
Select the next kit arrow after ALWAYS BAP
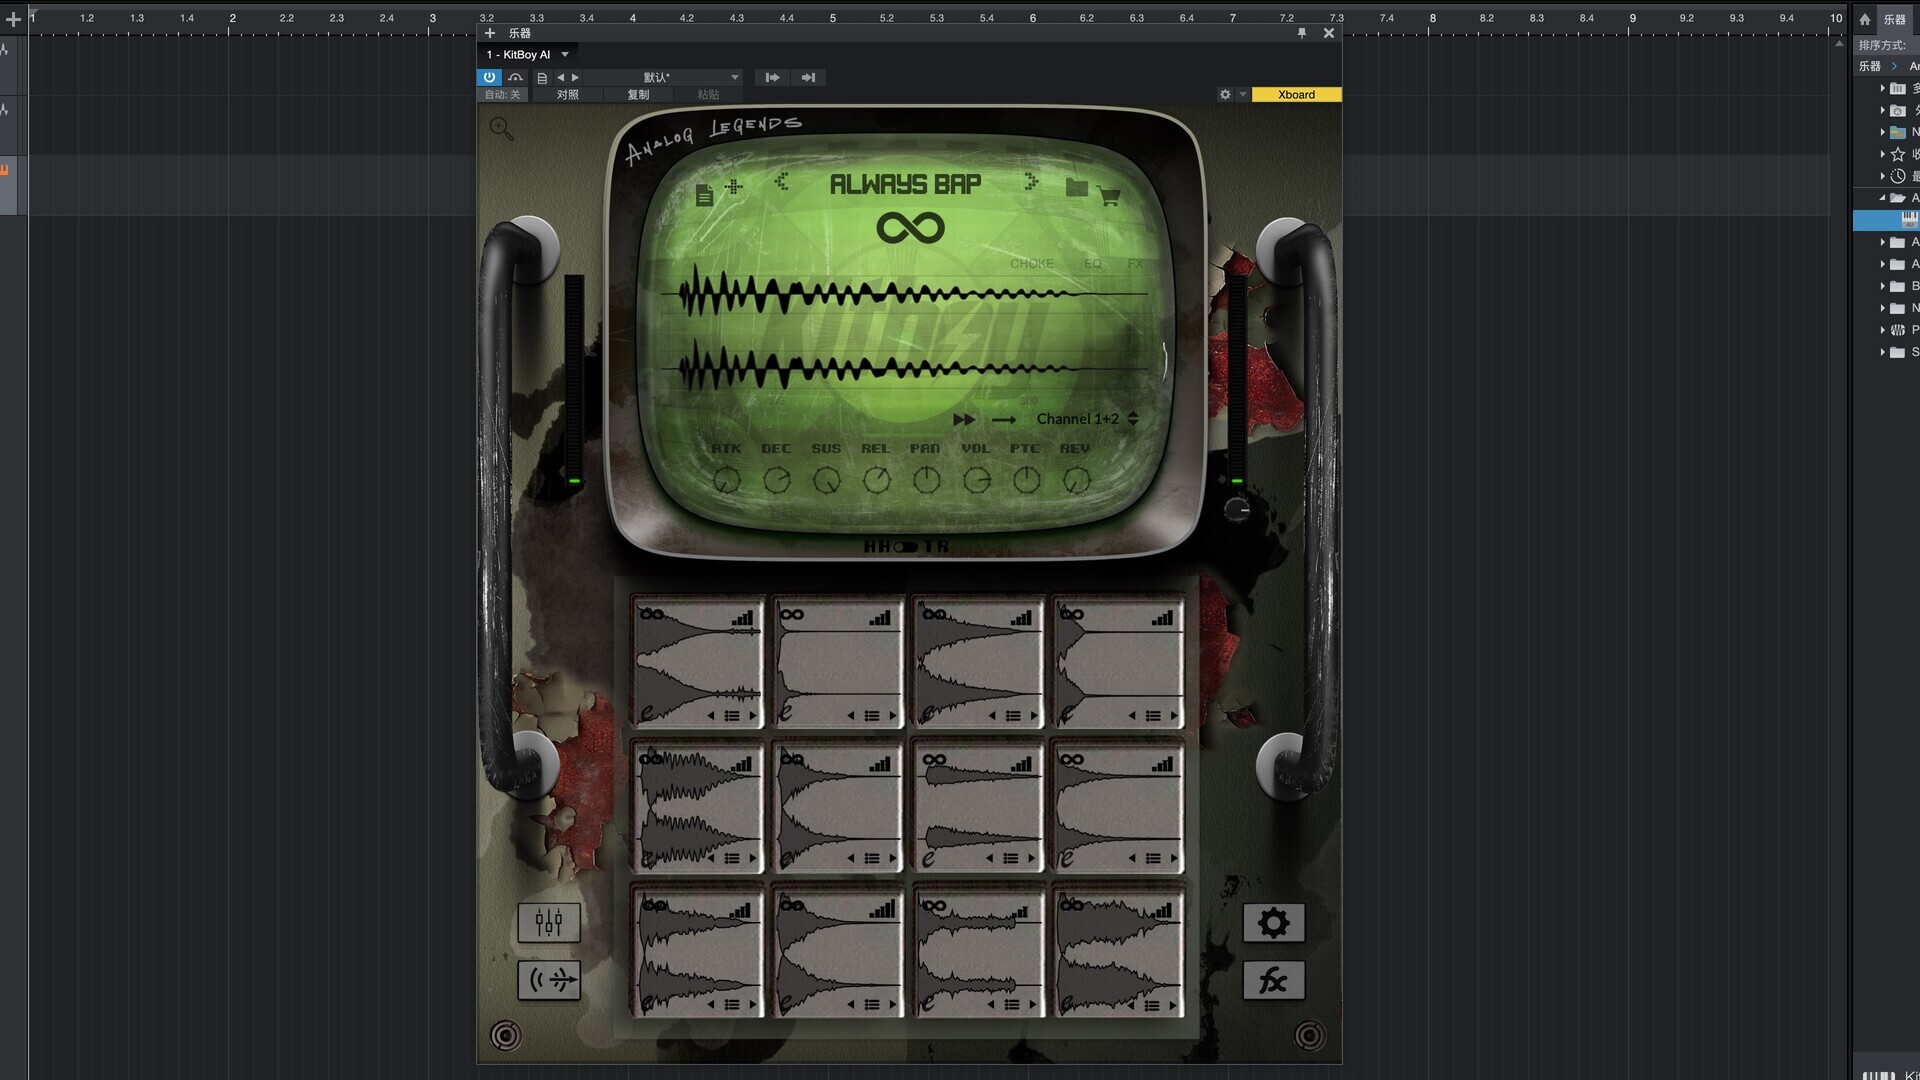(1031, 181)
